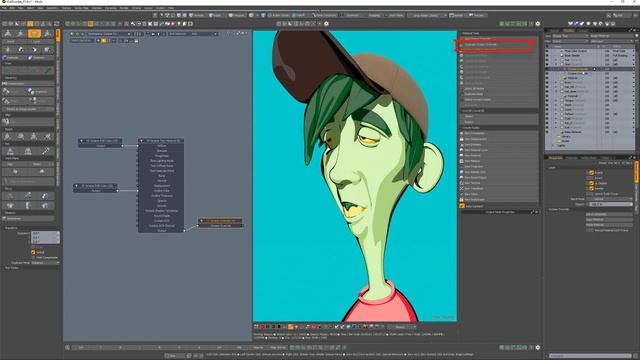Open the workspace dropdown in the schematic header
Image resolution: width=640 pixels, height=360 pixels.
tap(109, 34)
